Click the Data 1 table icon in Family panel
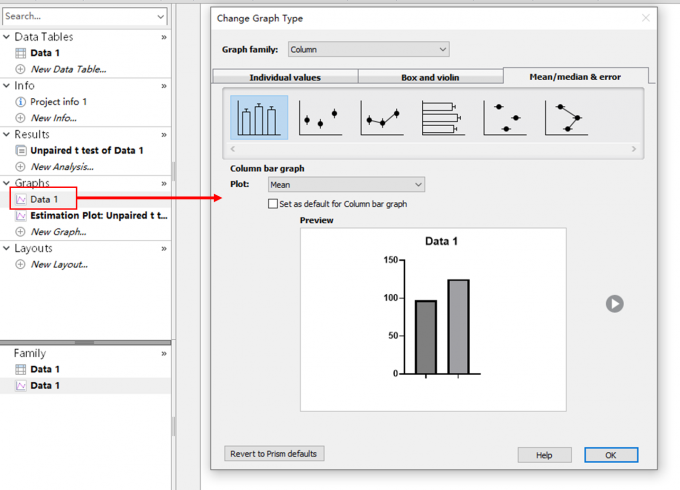 click(20, 369)
